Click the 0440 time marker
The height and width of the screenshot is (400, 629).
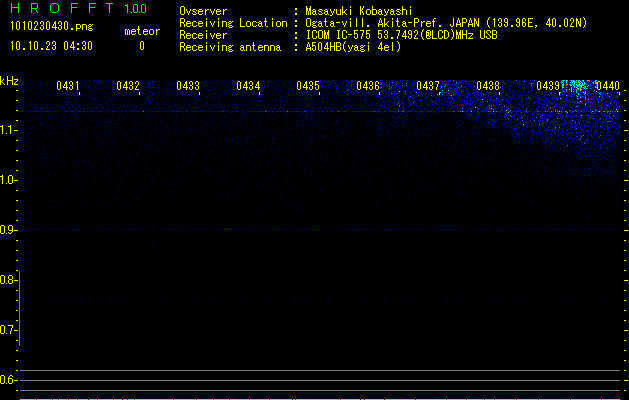(x=608, y=85)
